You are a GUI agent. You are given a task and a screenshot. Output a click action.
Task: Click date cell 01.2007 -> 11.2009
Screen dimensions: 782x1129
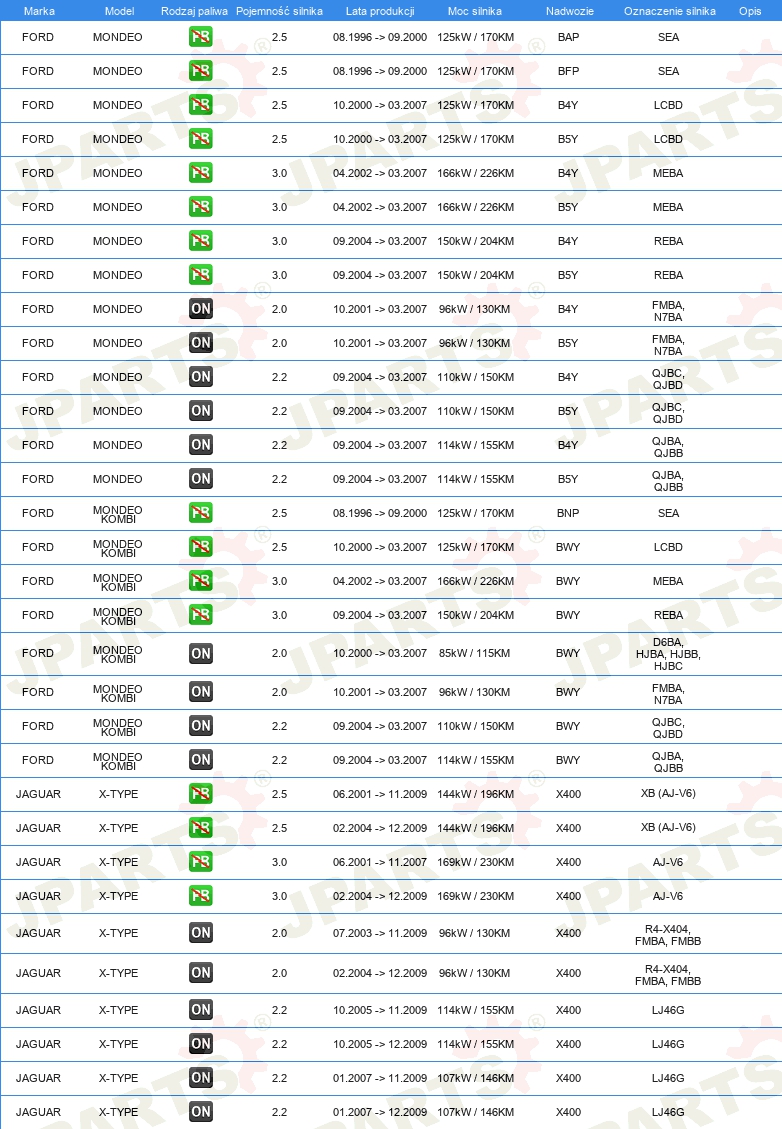tap(379, 1078)
